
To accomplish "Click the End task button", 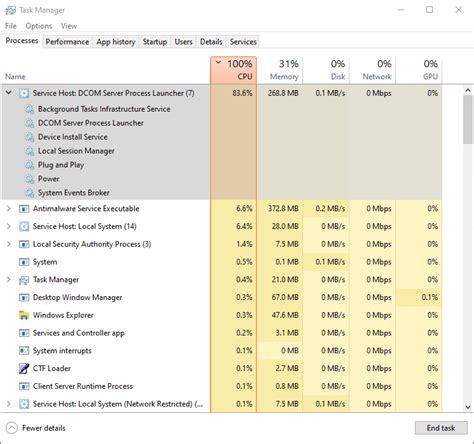I will (441, 428).
